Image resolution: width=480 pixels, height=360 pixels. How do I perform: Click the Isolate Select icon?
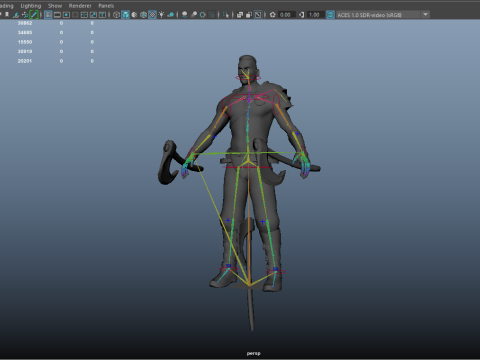(x=226, y=15)
